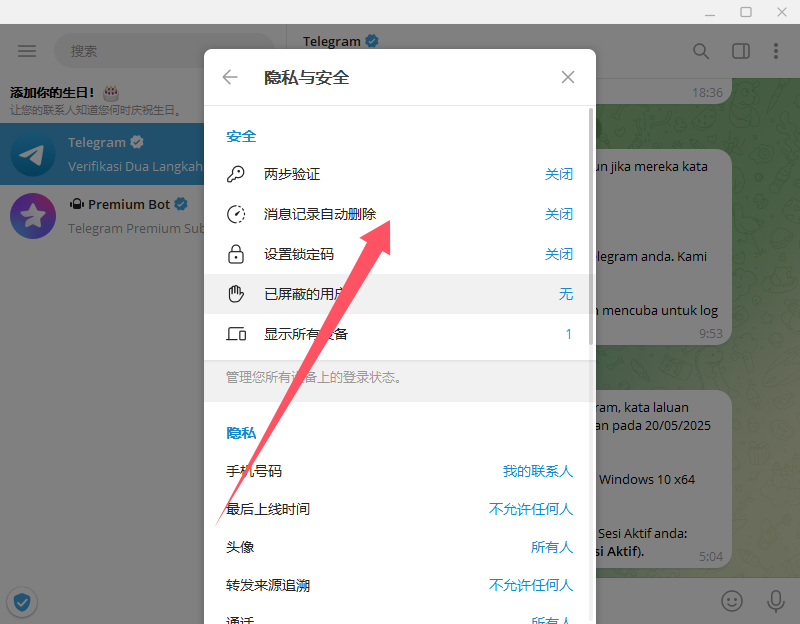
Task: Close the 隐私与安全 dialog with X
Action: tap(568, 77)
